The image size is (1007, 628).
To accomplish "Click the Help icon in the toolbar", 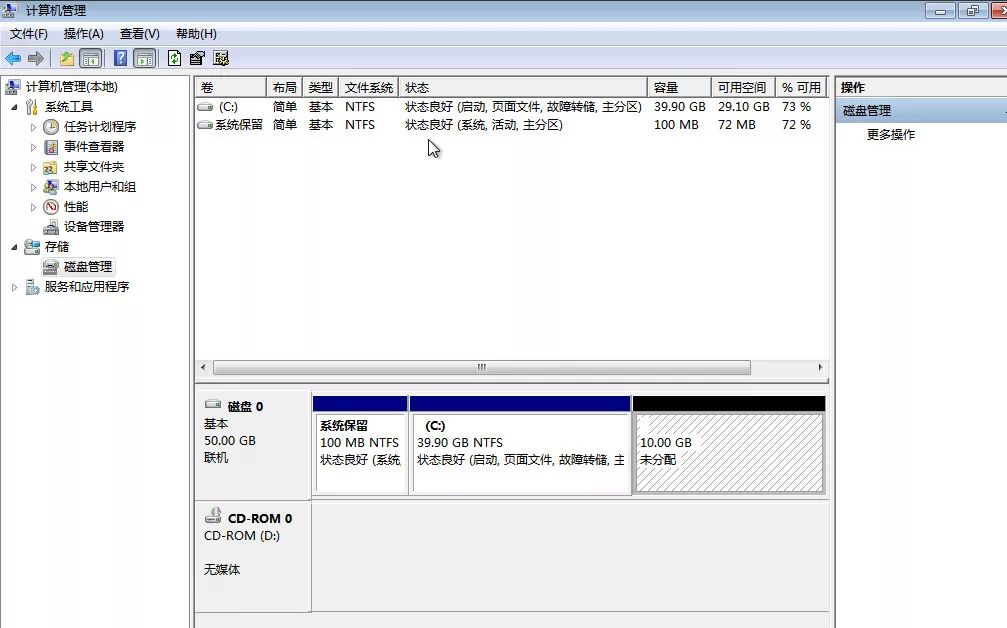I will (x=120, y=58).
